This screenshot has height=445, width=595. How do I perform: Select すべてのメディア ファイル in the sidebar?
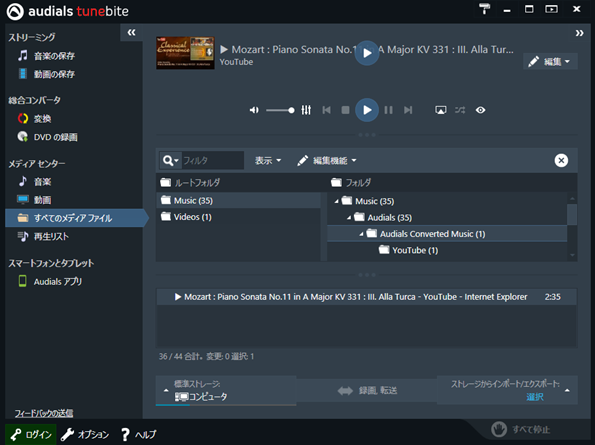coord(76,218)
